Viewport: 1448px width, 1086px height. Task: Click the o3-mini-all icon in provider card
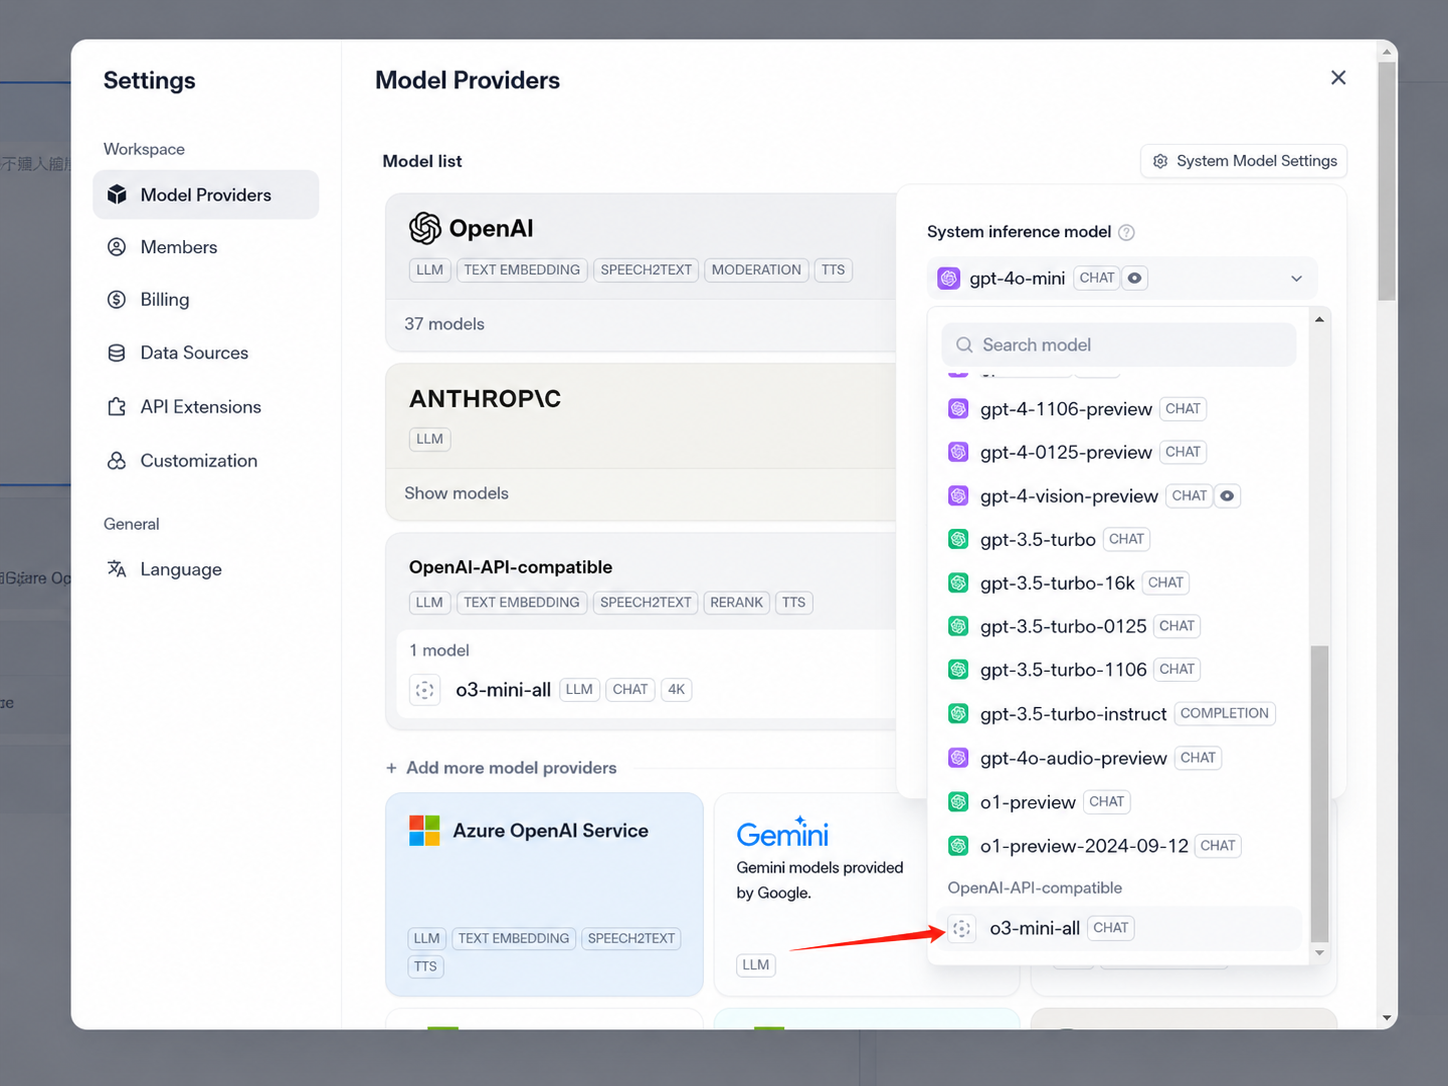click(x=425, y=690)
